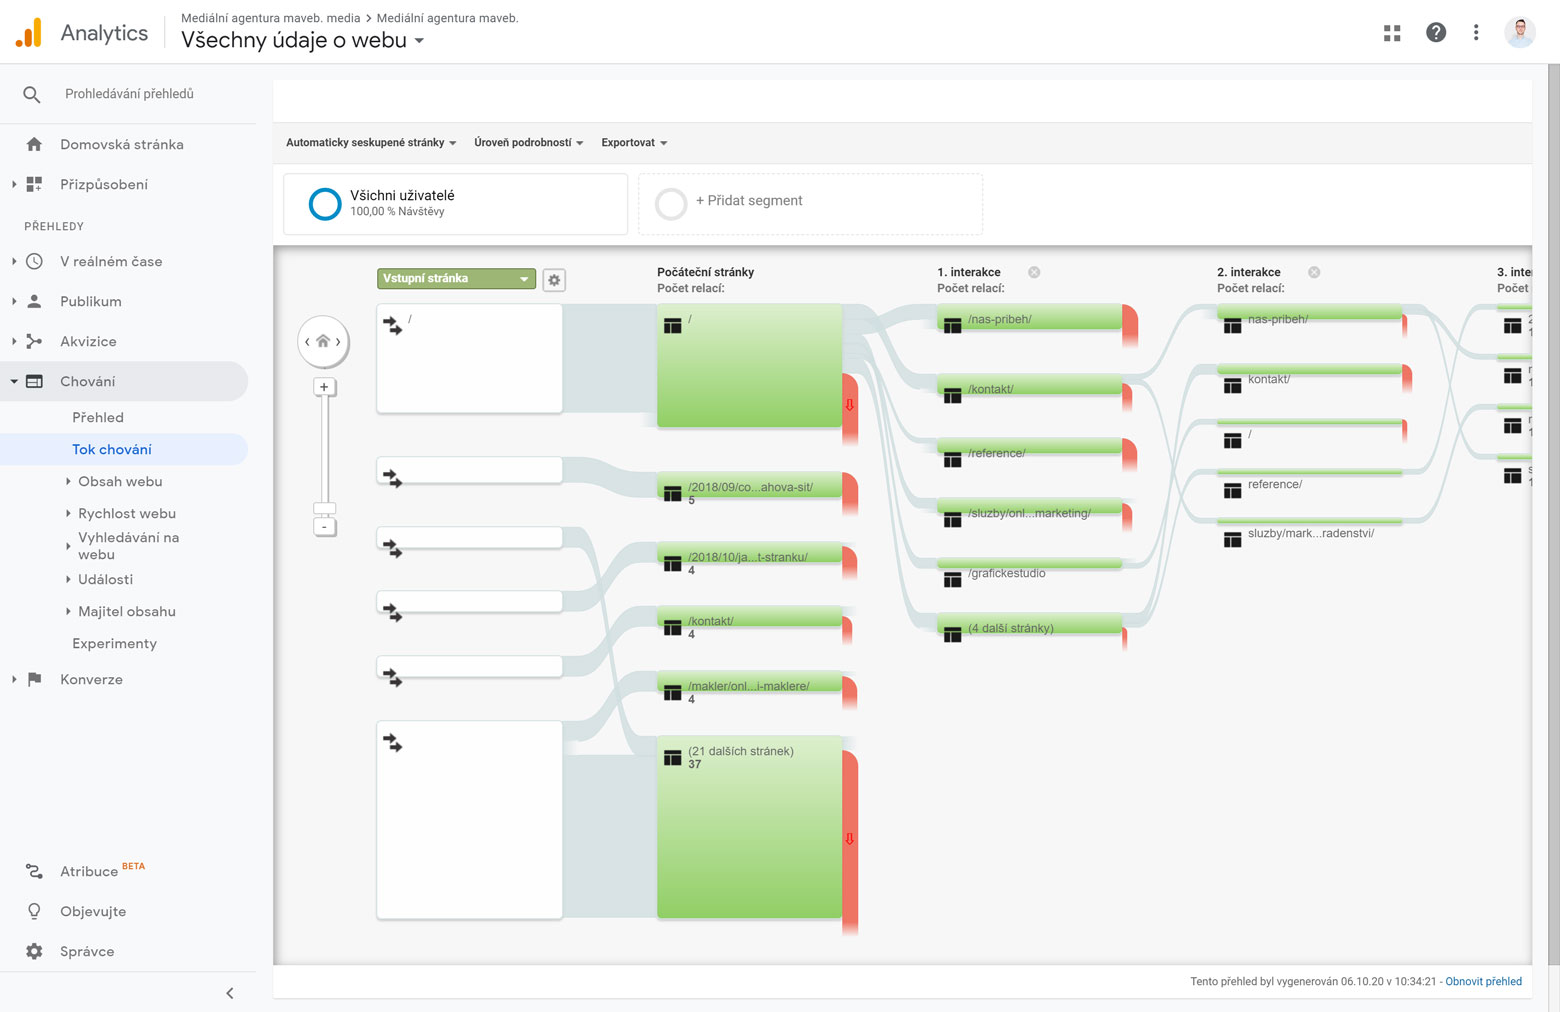
Task: Open the Domovská stránka menu item
Action: (x=121, y=144)
